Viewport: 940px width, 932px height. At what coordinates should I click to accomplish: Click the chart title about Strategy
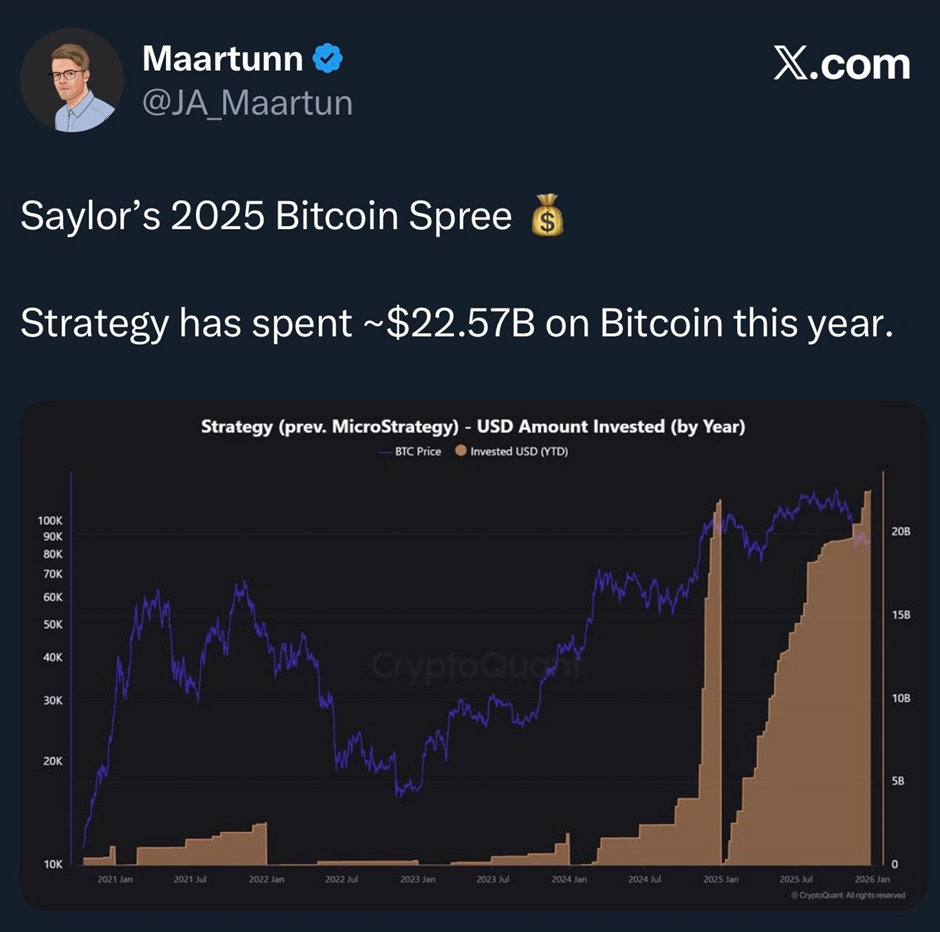click(472, 427)
